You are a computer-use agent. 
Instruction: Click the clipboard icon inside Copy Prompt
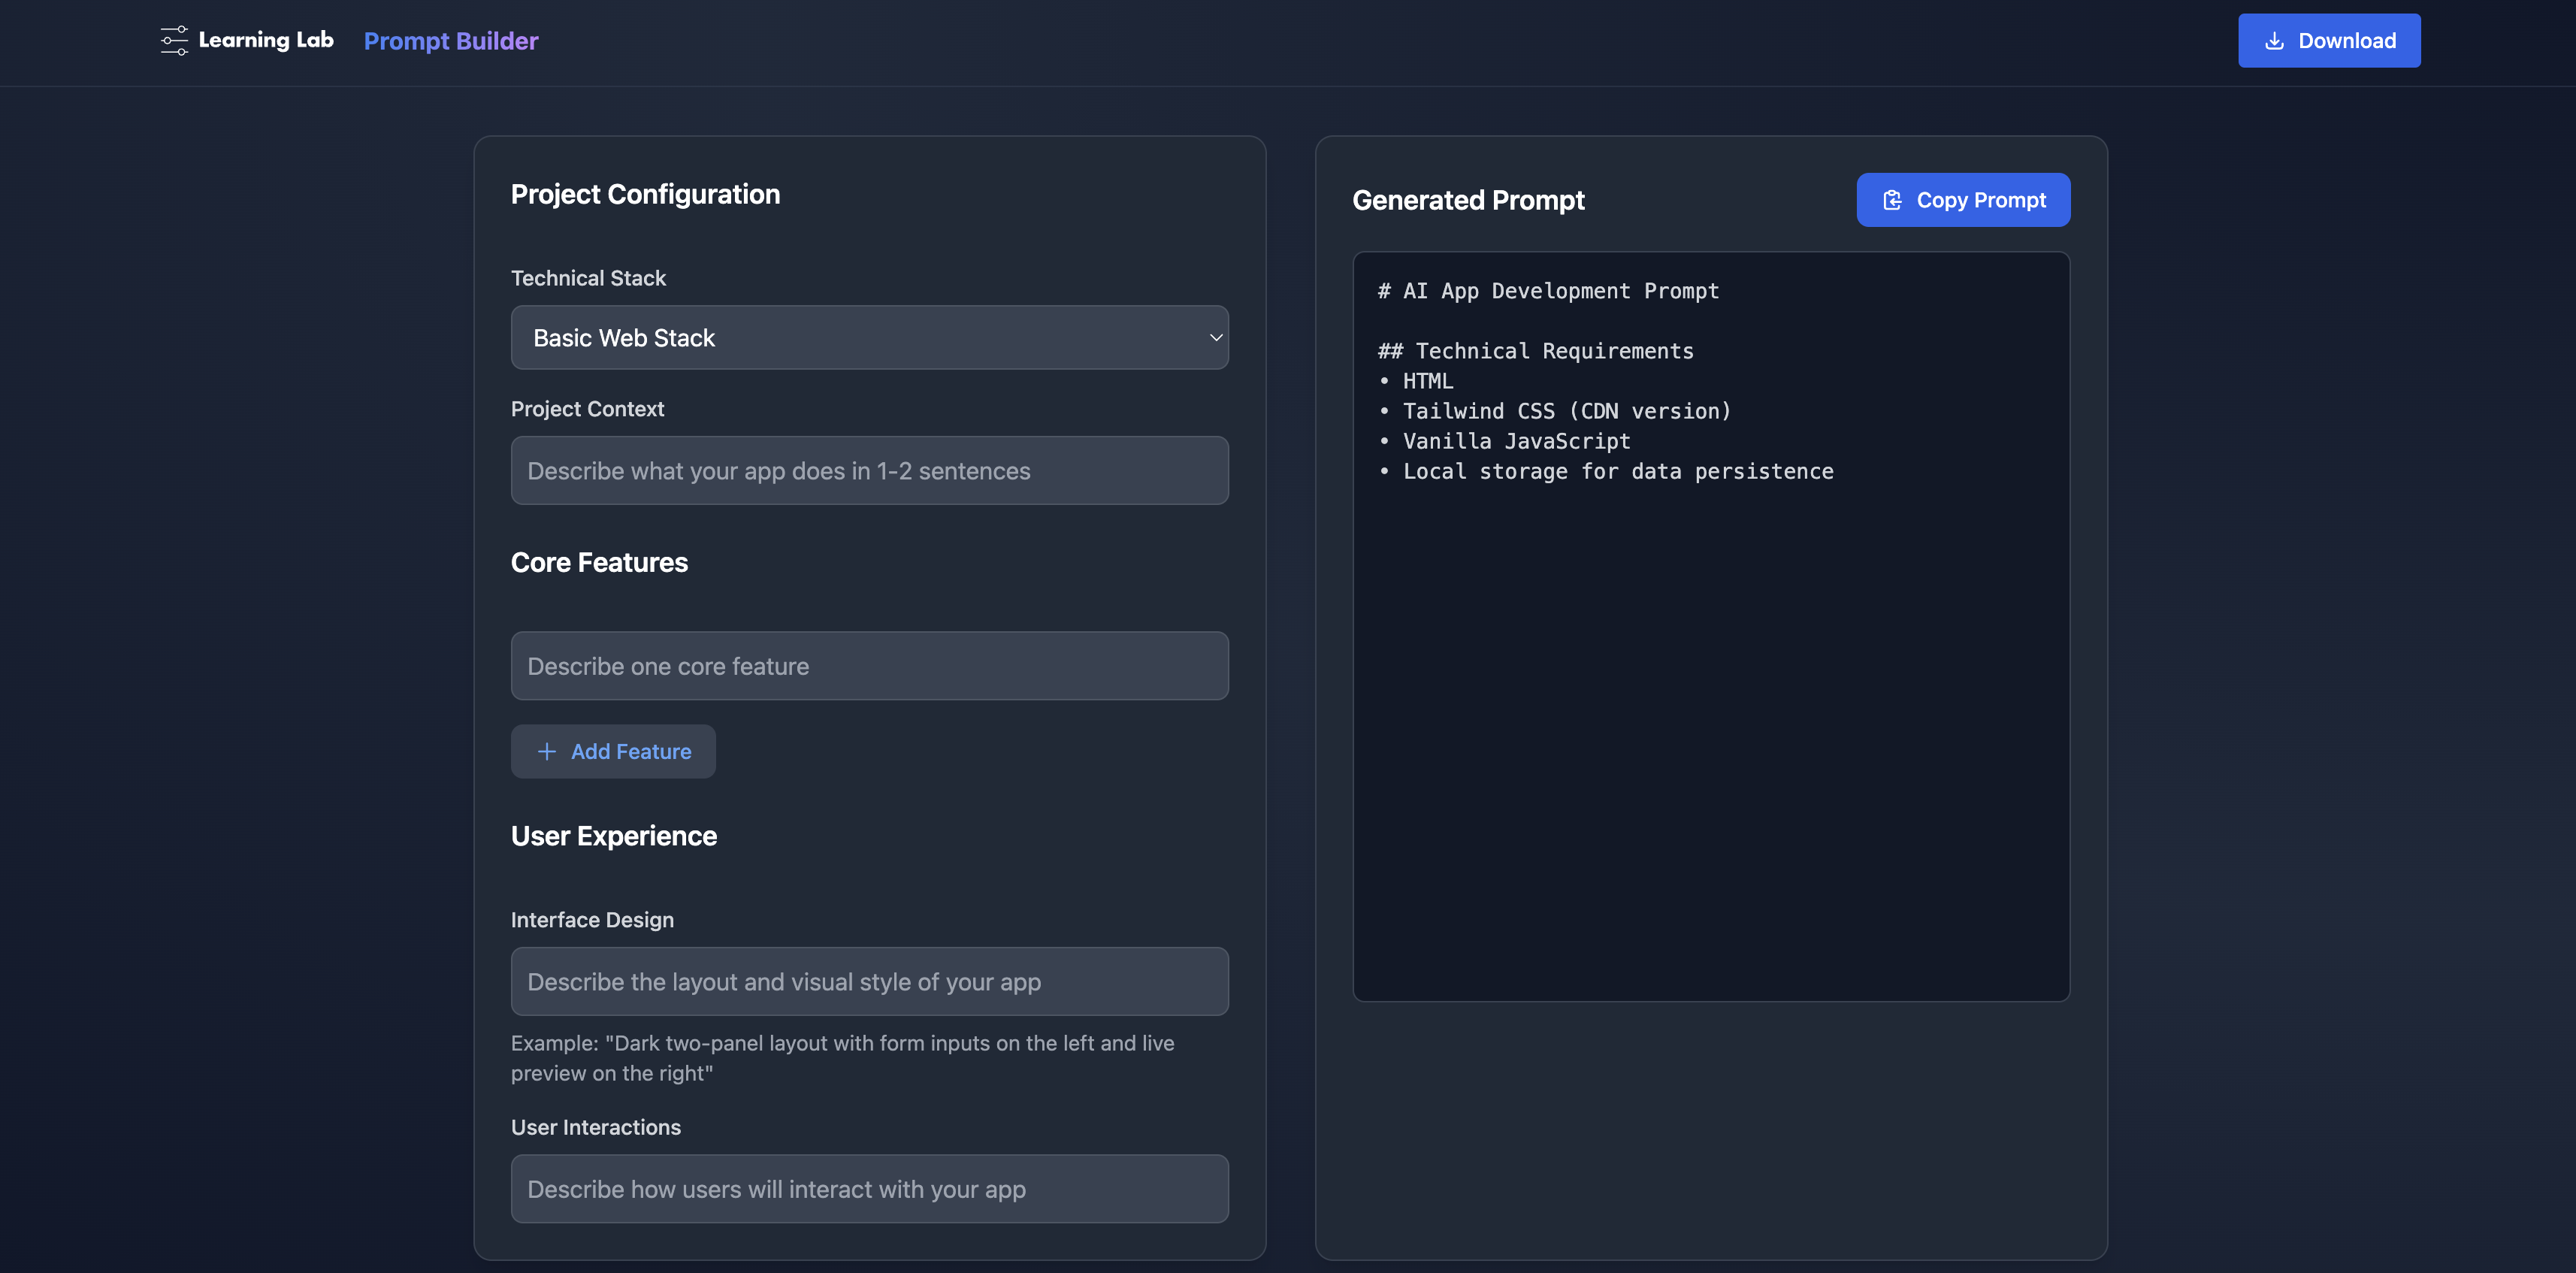tap(1894, 200)
